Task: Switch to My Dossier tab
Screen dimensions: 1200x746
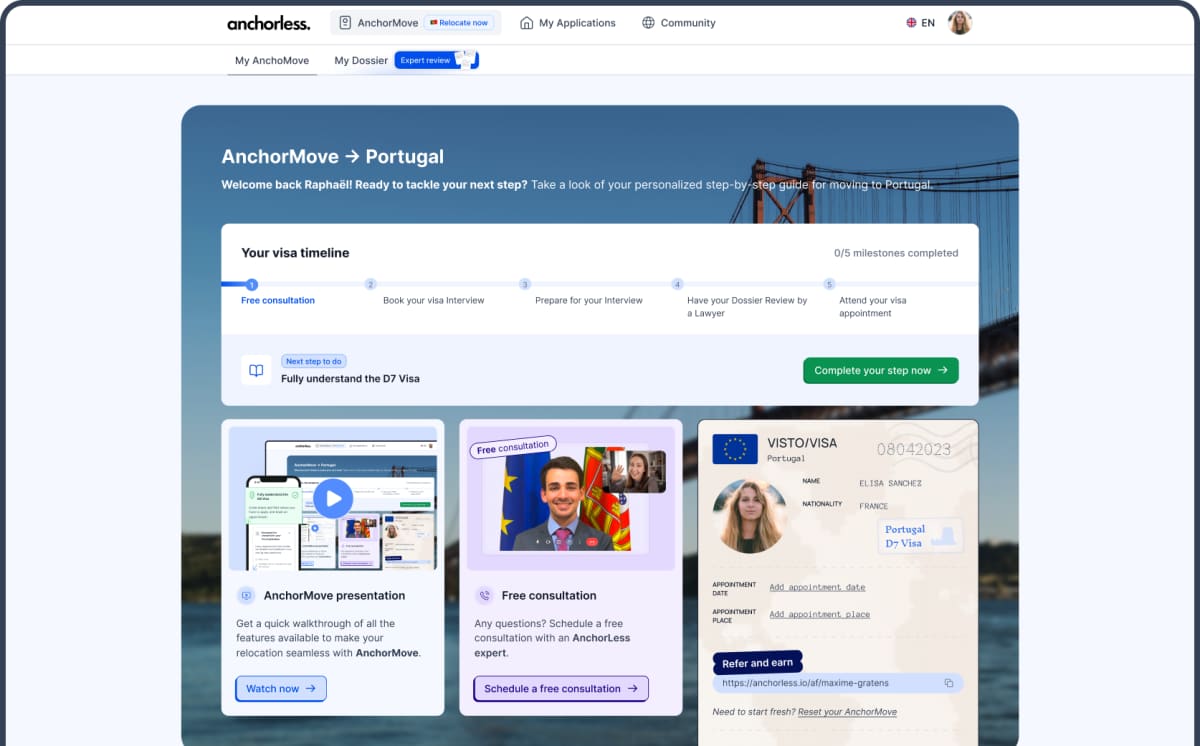Action: pyautogui.click(x=361, y=60)
